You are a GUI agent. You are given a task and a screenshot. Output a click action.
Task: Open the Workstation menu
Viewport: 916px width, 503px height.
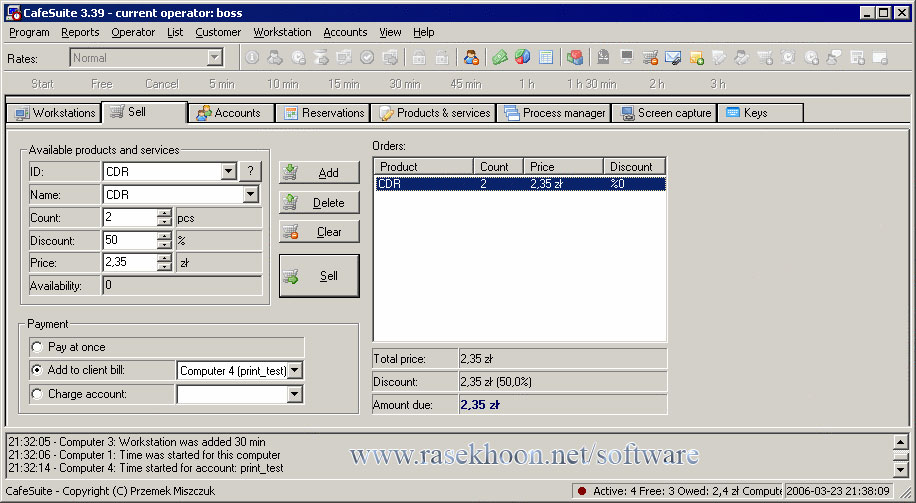282,33
